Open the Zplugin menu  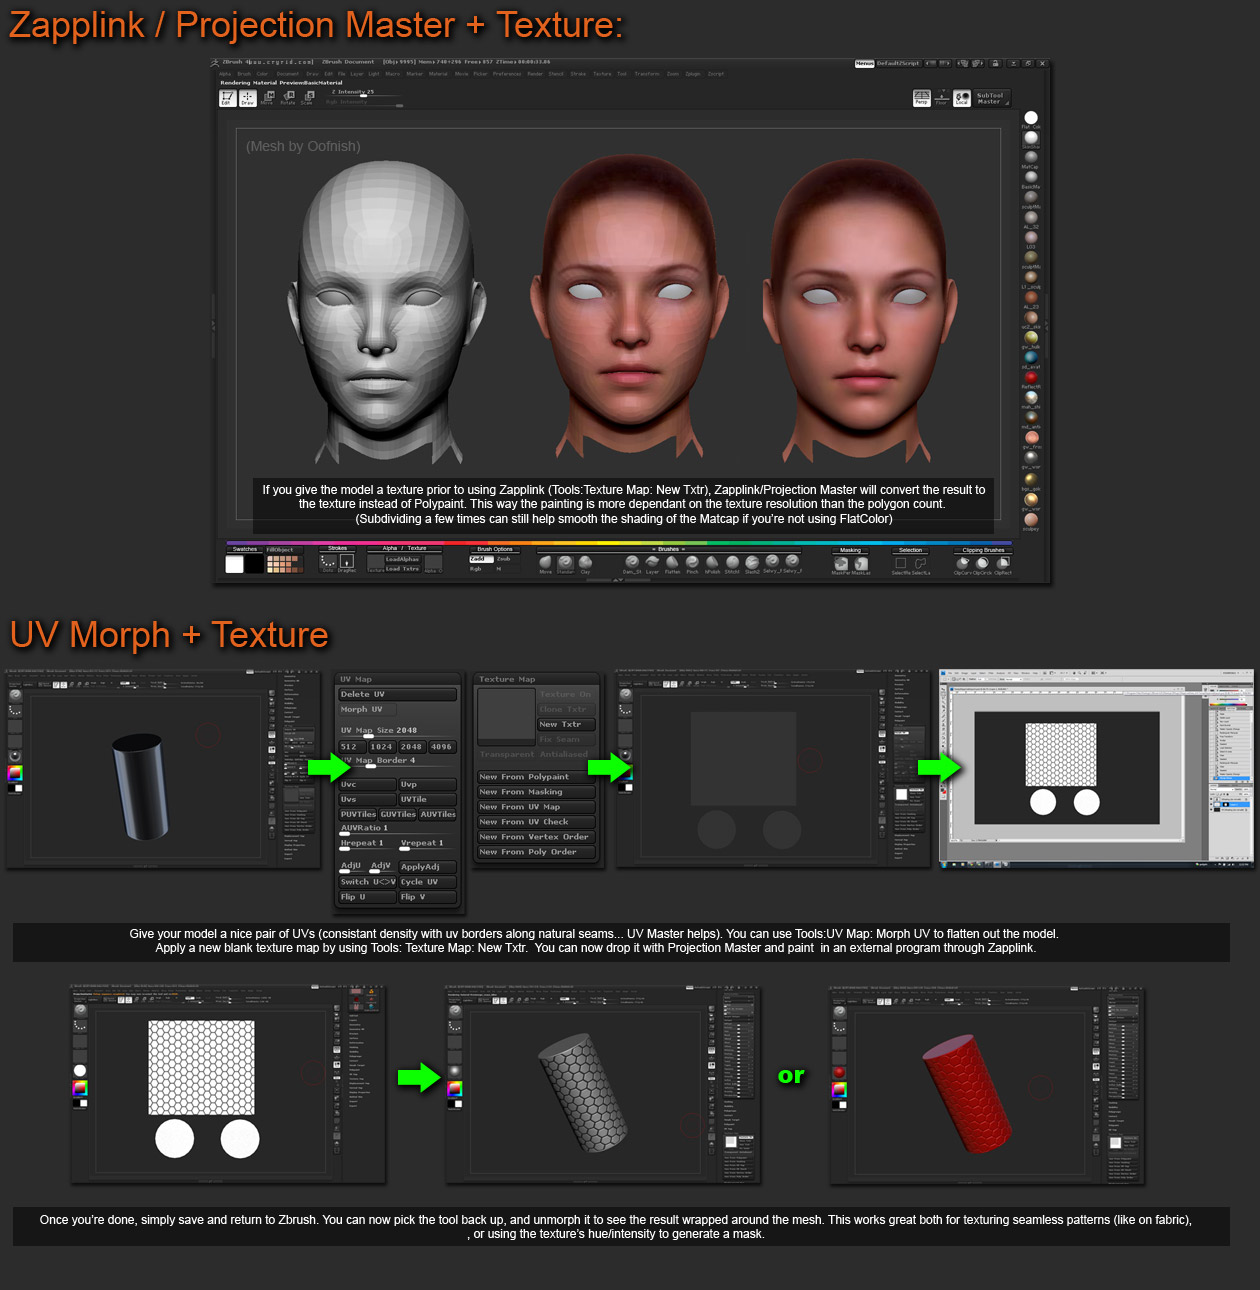[693, 74]
